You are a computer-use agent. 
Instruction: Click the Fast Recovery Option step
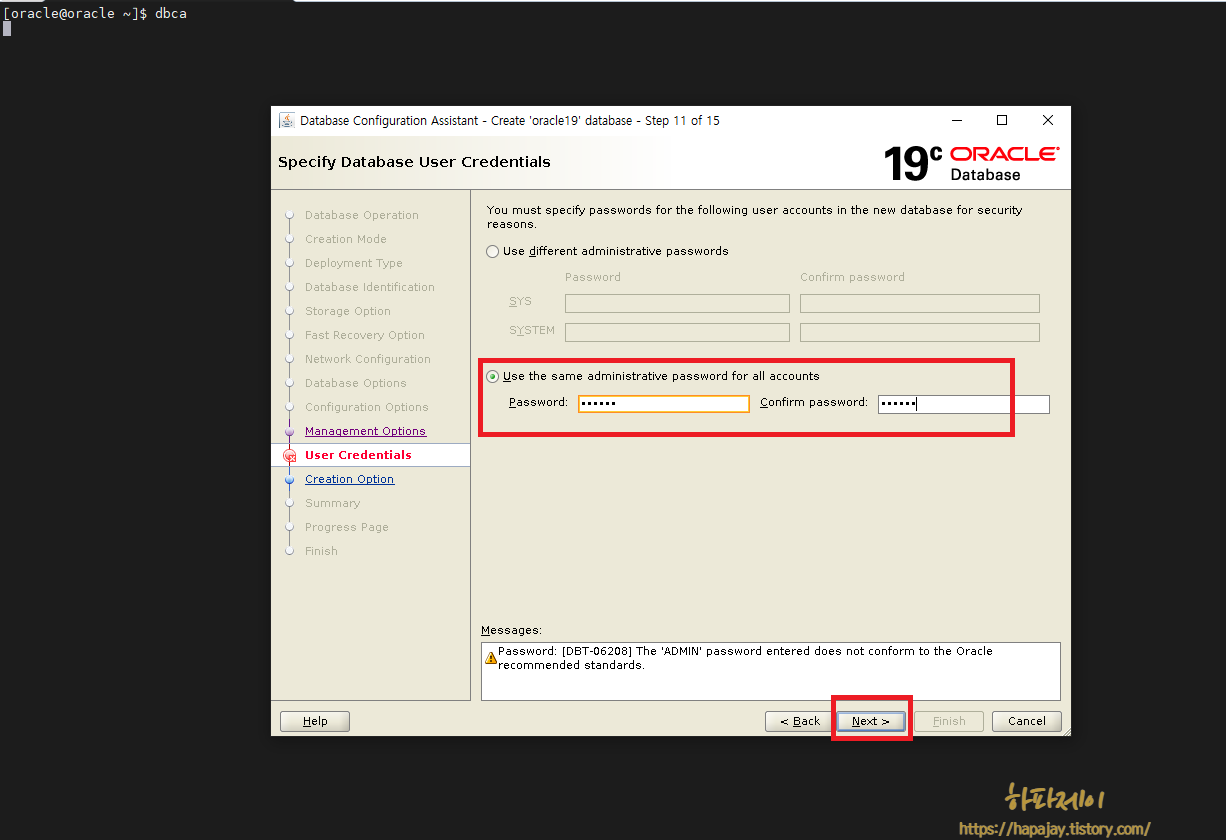(365, 335)
